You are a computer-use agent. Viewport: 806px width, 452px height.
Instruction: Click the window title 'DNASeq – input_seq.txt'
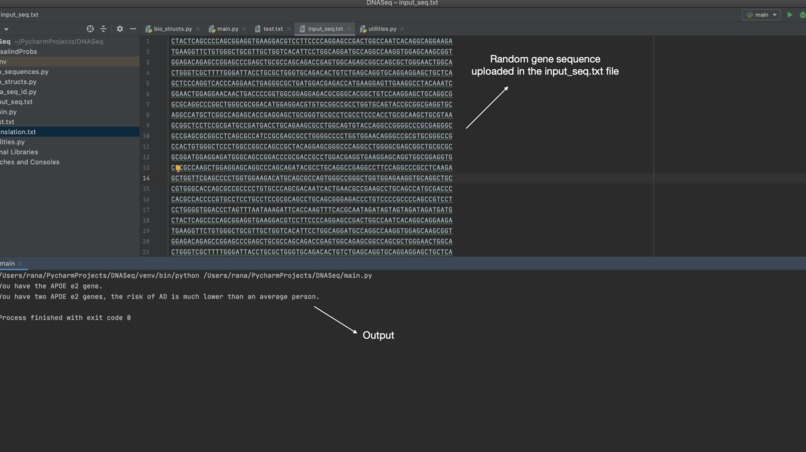(402, 3)
